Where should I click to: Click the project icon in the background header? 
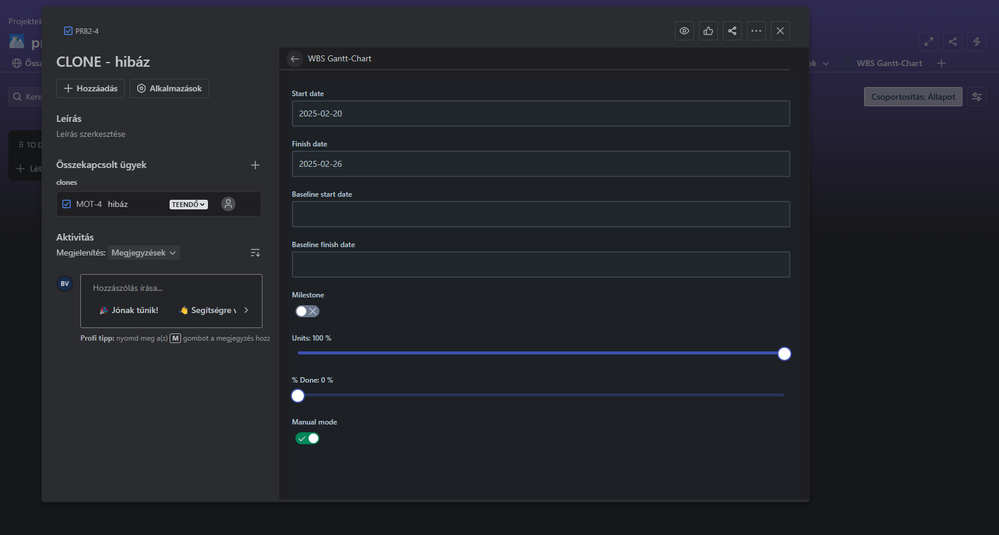[x=17, y=42]
